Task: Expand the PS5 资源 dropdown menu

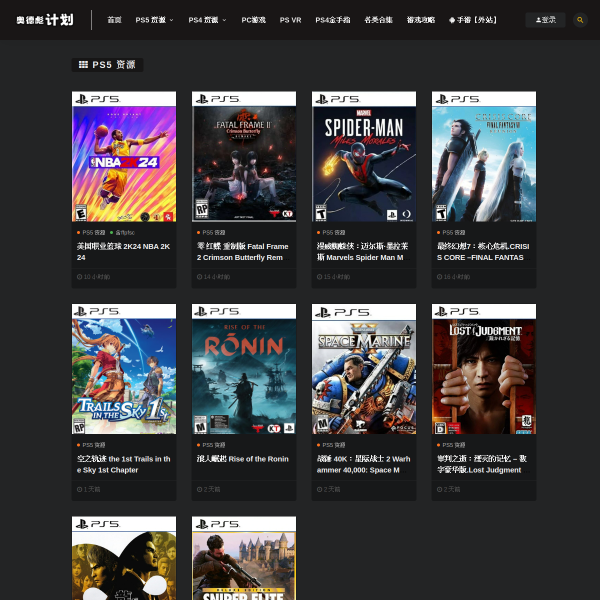Action: pyautogui.click(x=155, y=20)
